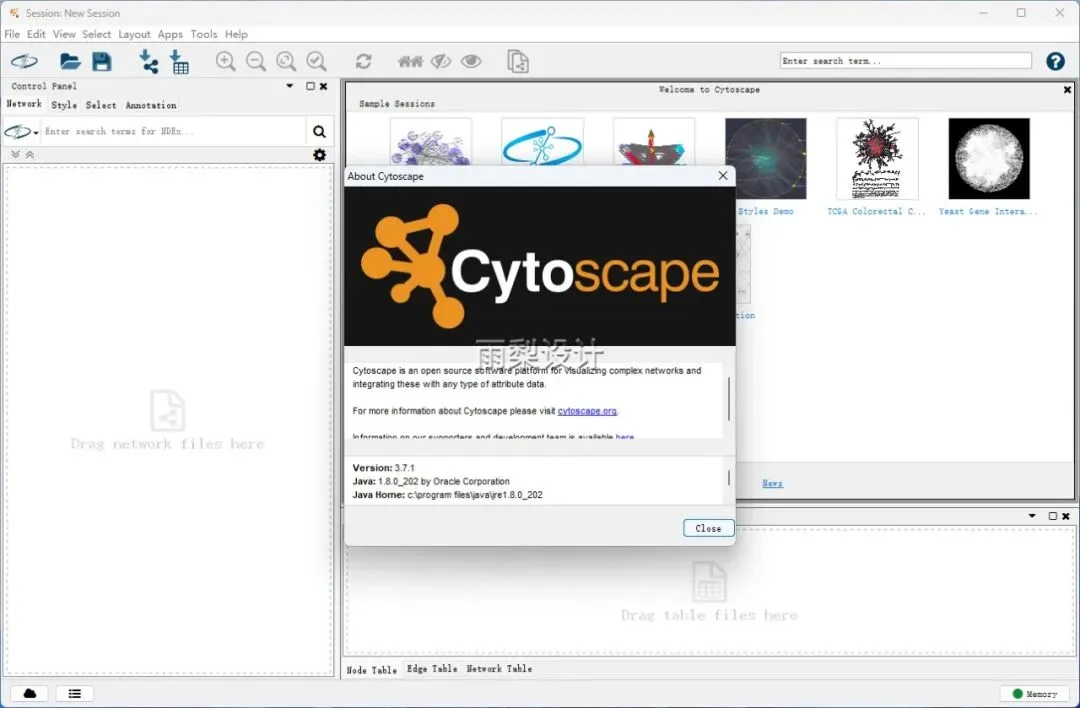This screenshot has width=1080, height=708.
Task: Open the Edit menu
Action: click(36, 34)
